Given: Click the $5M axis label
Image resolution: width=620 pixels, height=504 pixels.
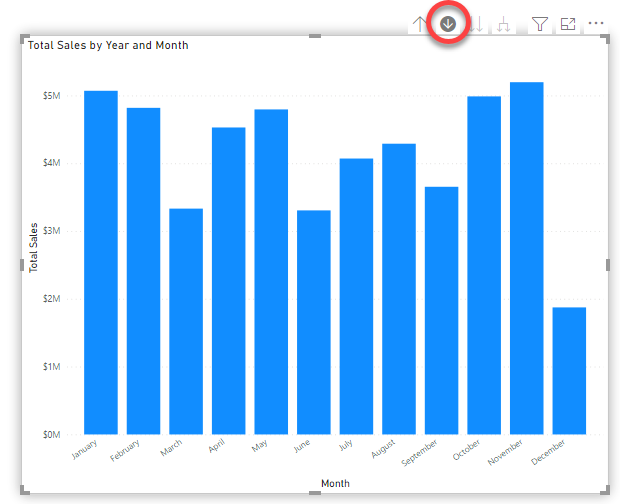Looking at the screenshot, I should [x=52, y=96].
